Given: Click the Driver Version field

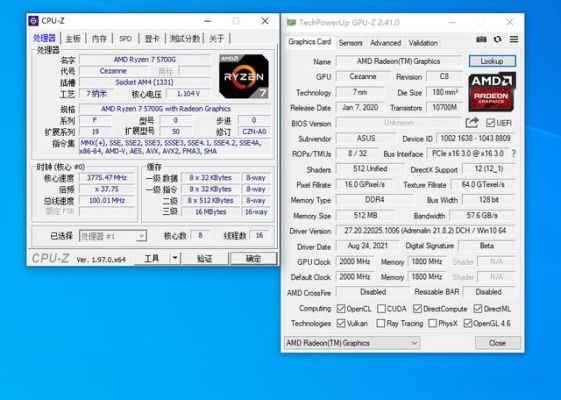Looking at the screenshot, I should pyautogui.click(x=425, y=231).
